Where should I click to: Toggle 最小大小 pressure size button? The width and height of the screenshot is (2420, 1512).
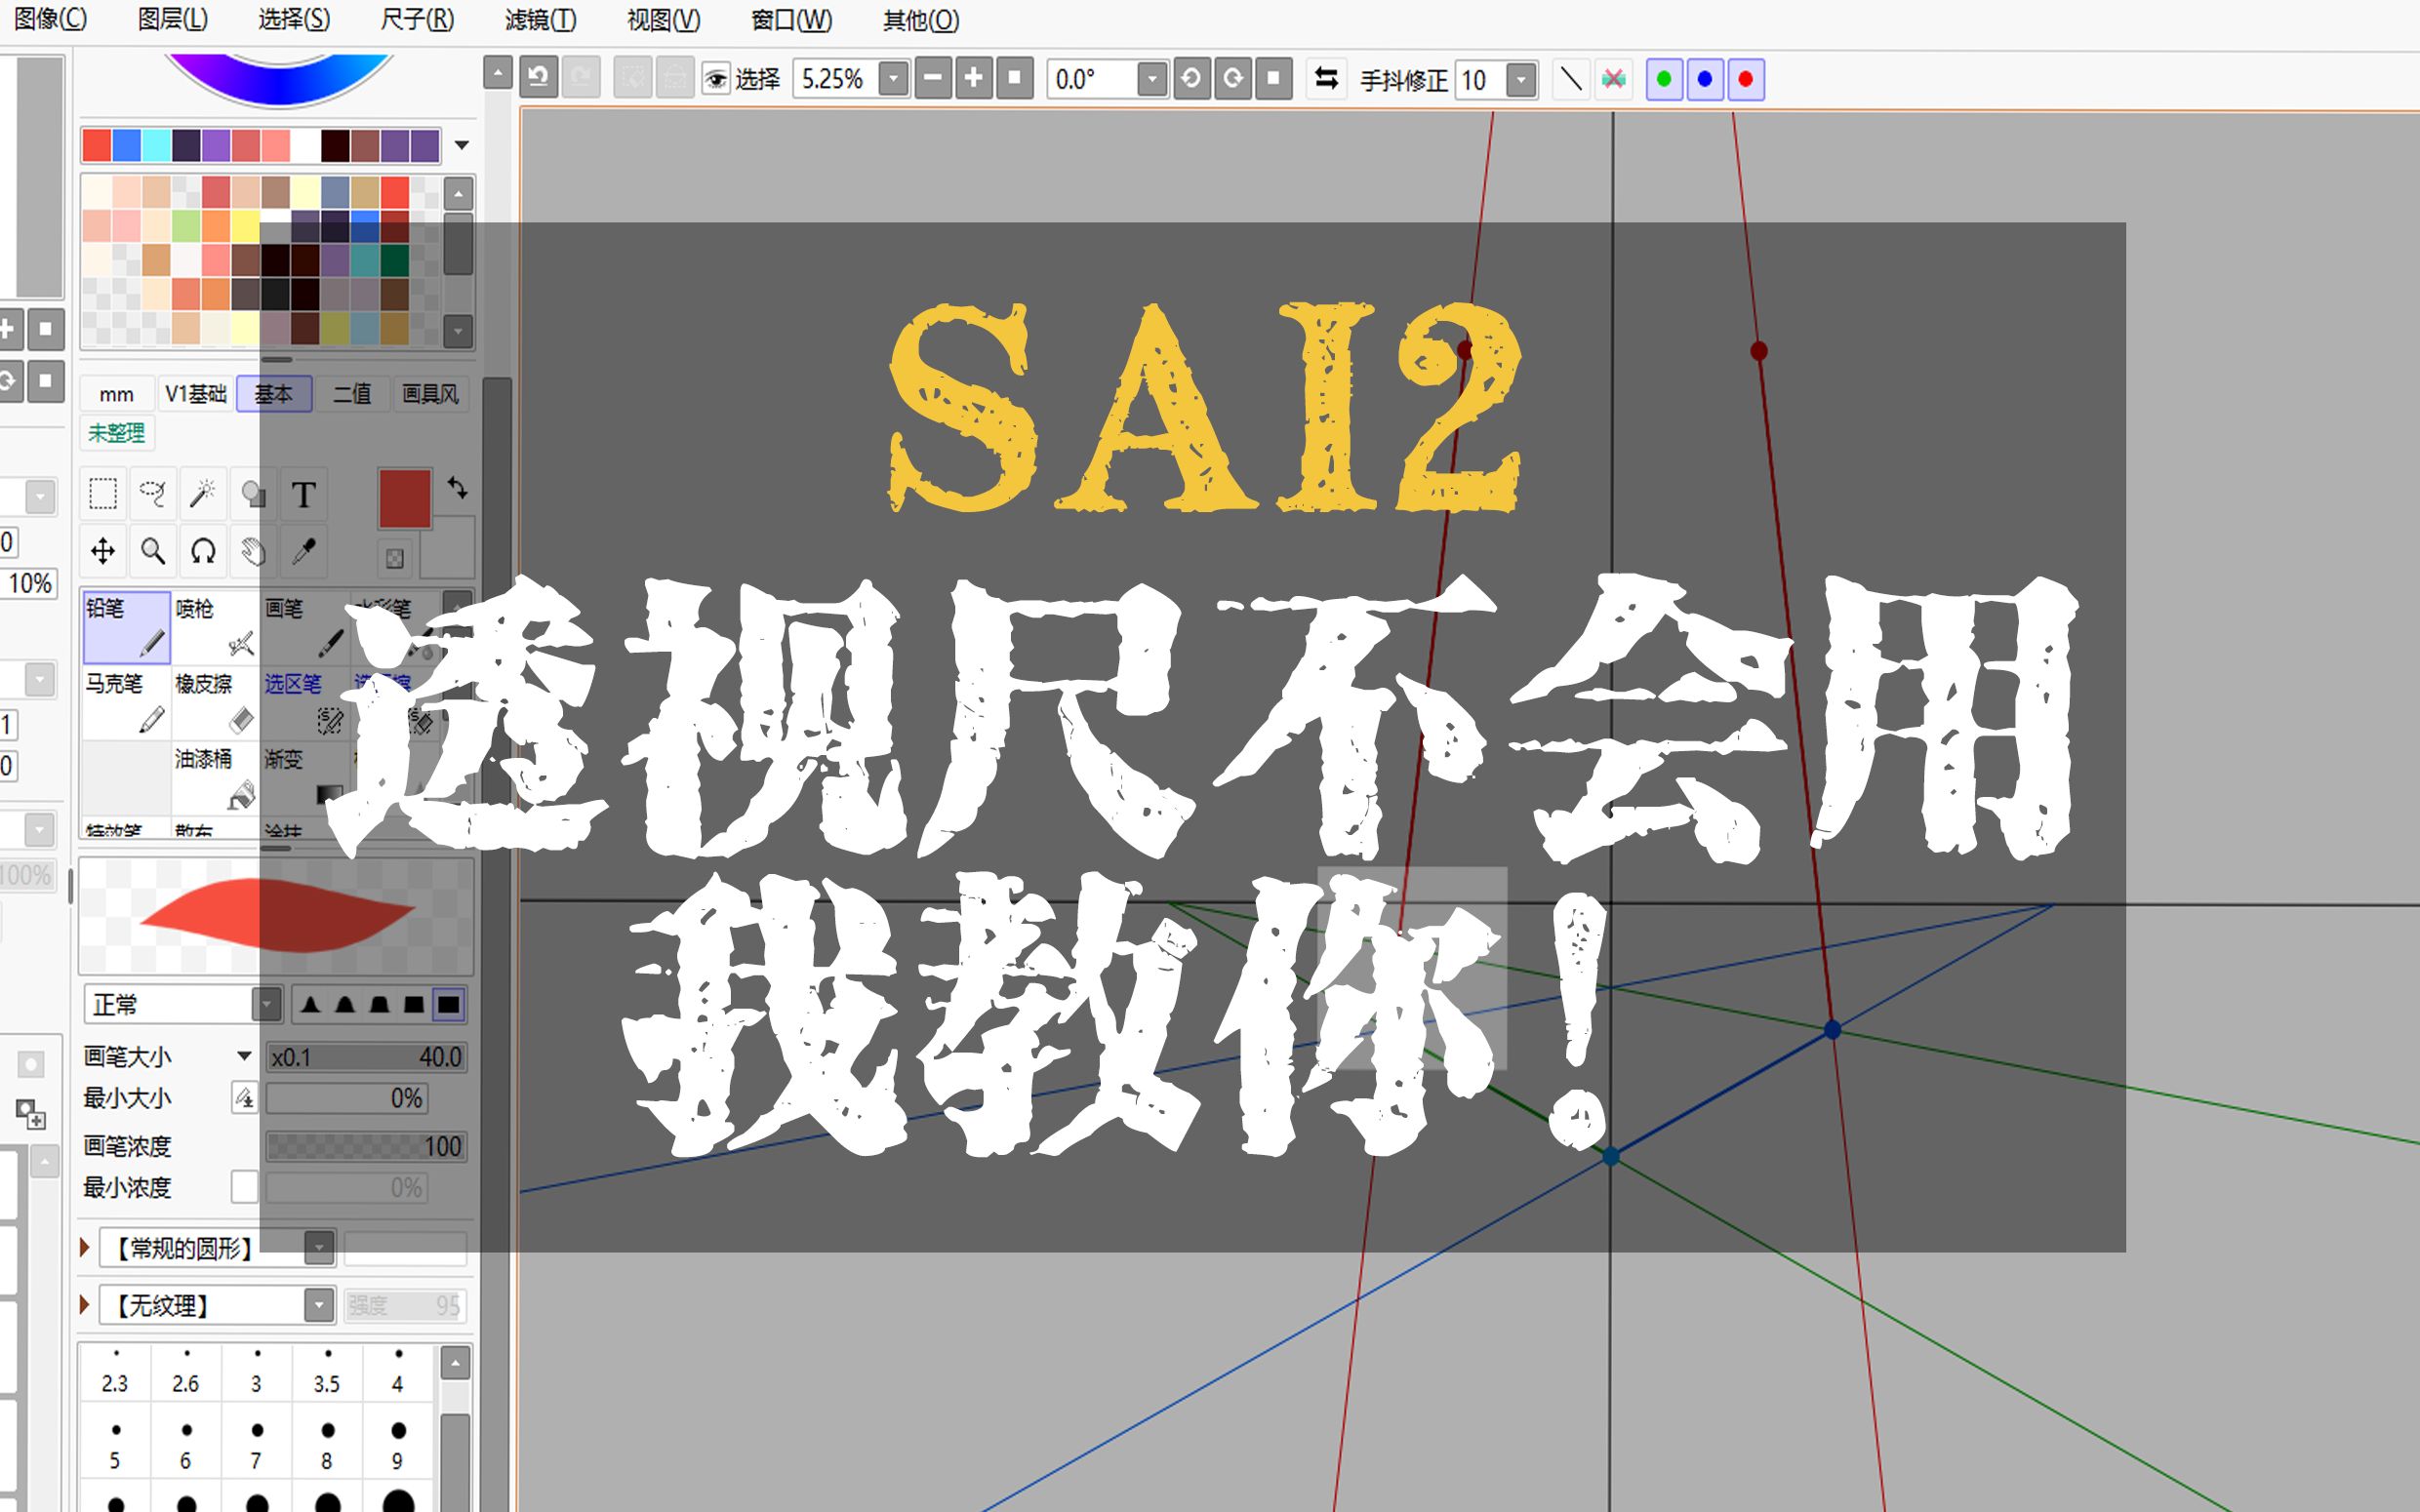point(244,1098)
